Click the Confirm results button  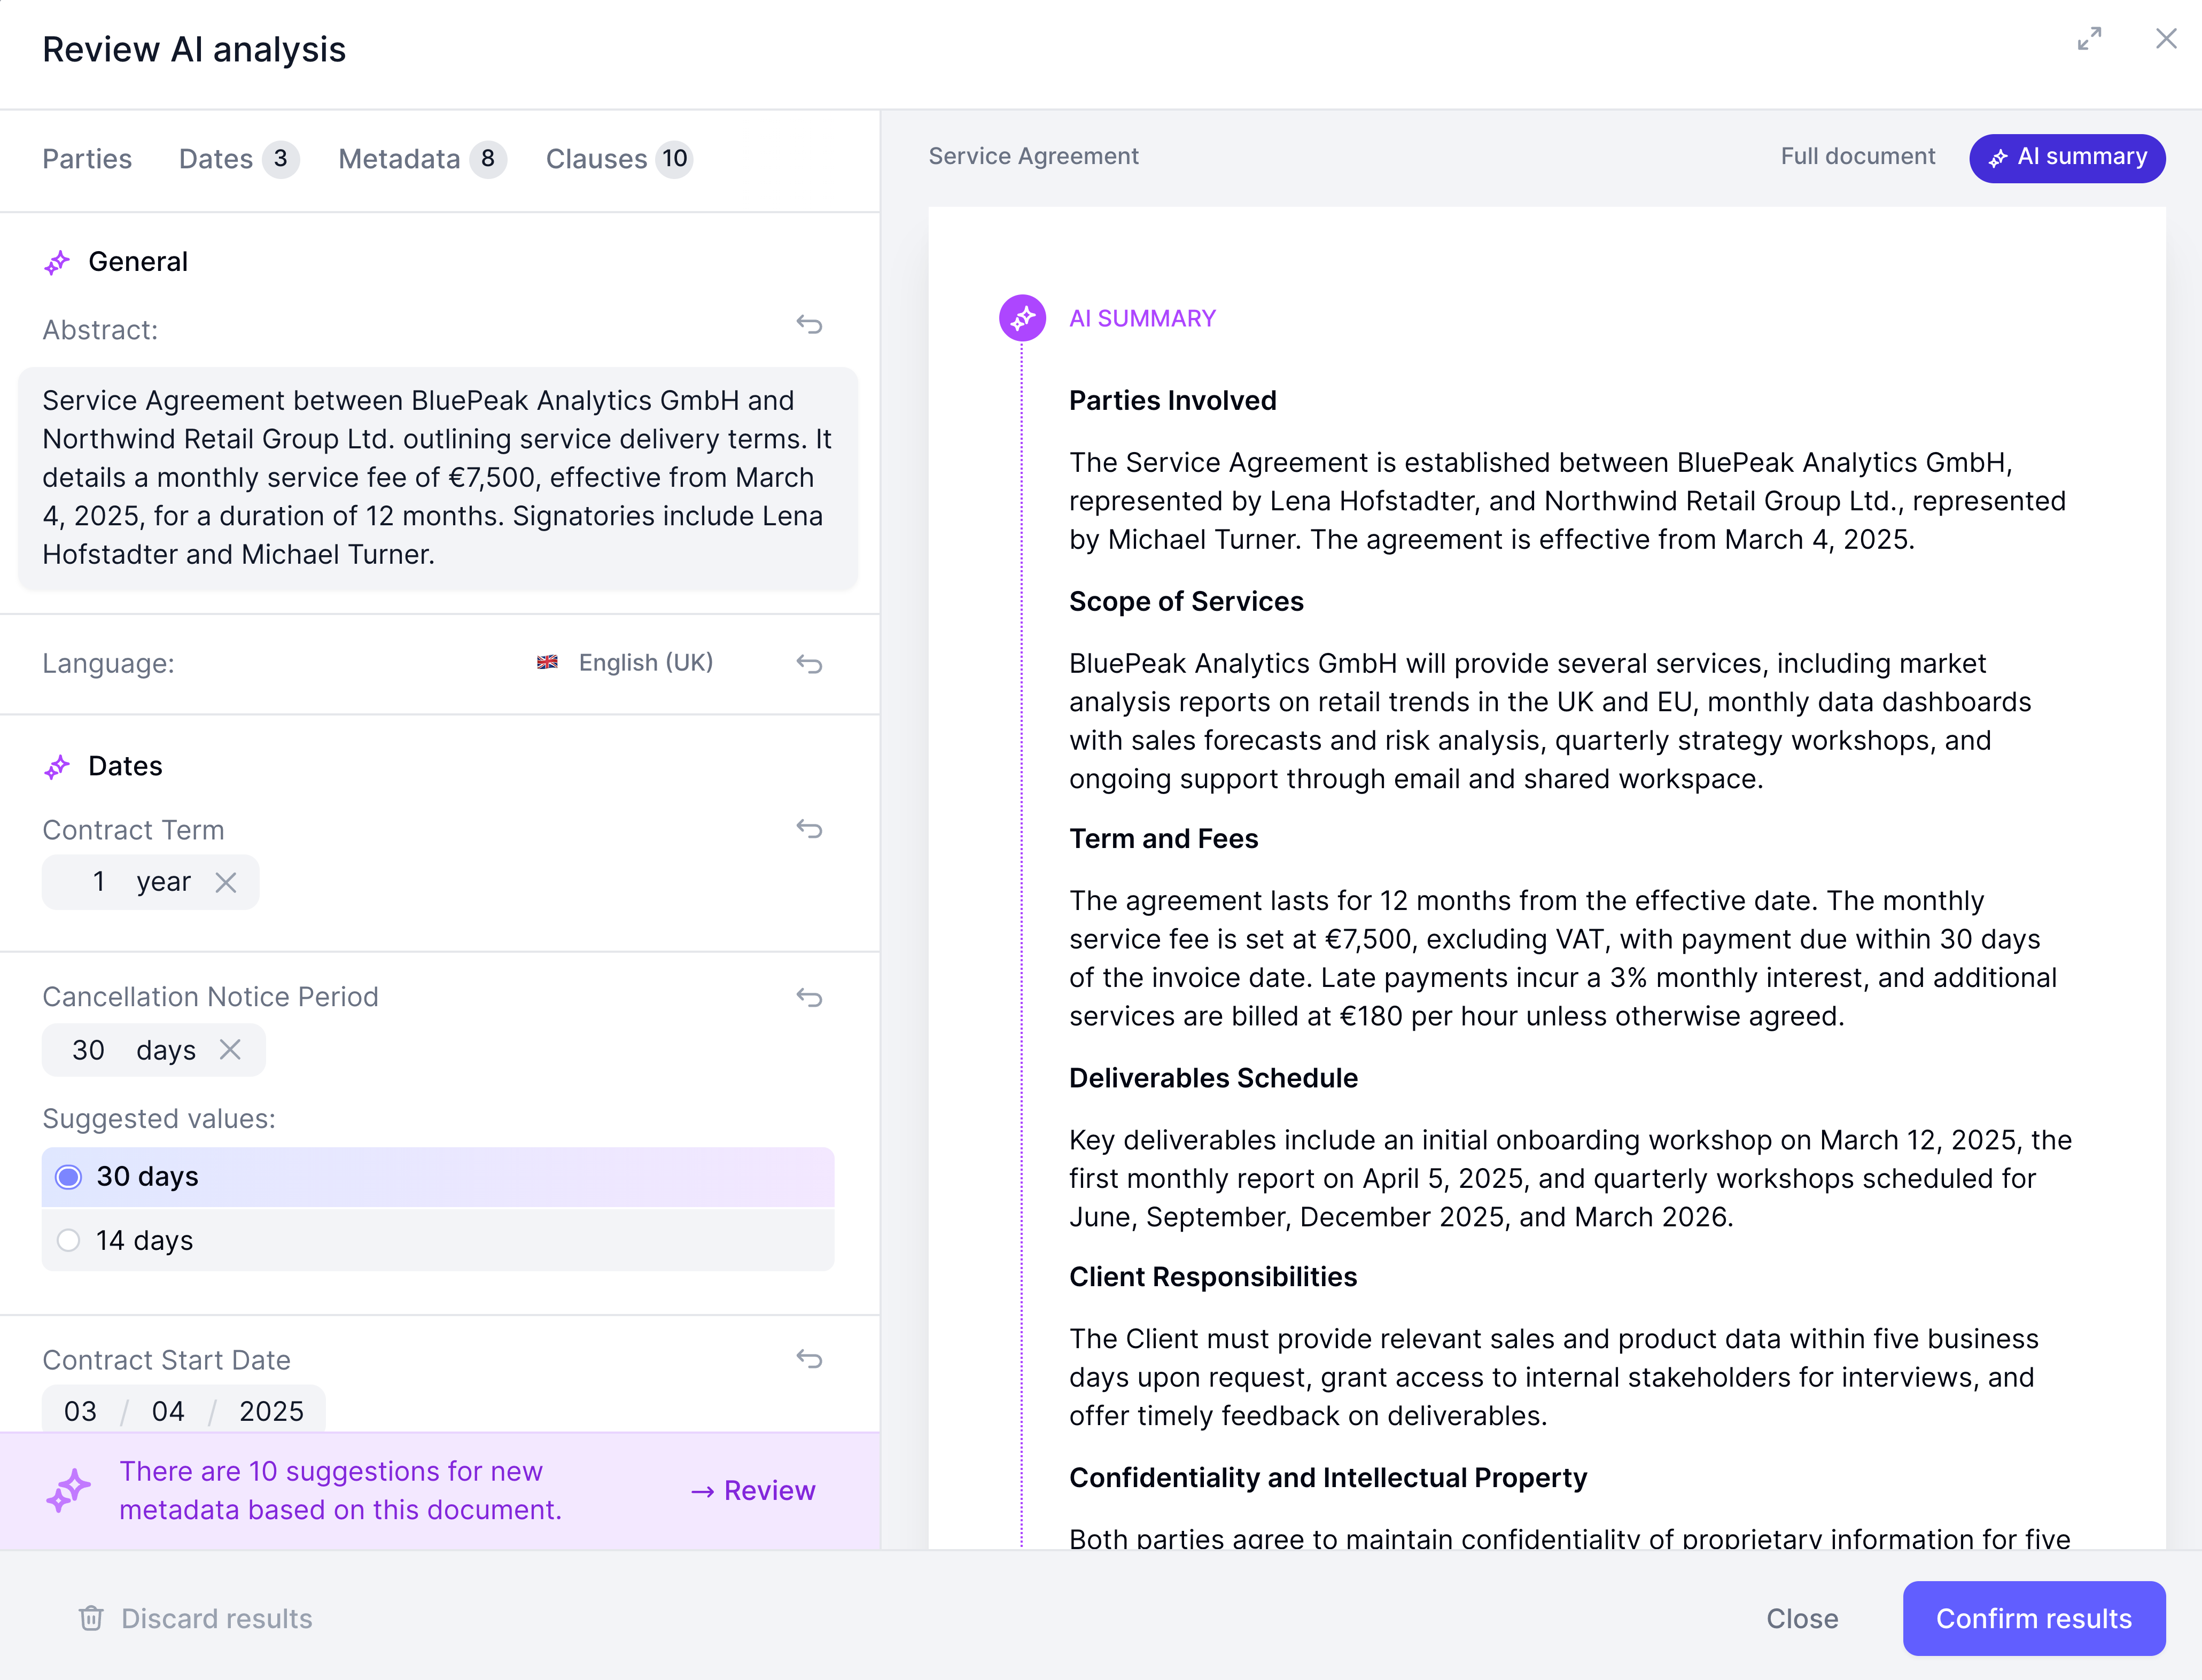coord(2033,1618)
